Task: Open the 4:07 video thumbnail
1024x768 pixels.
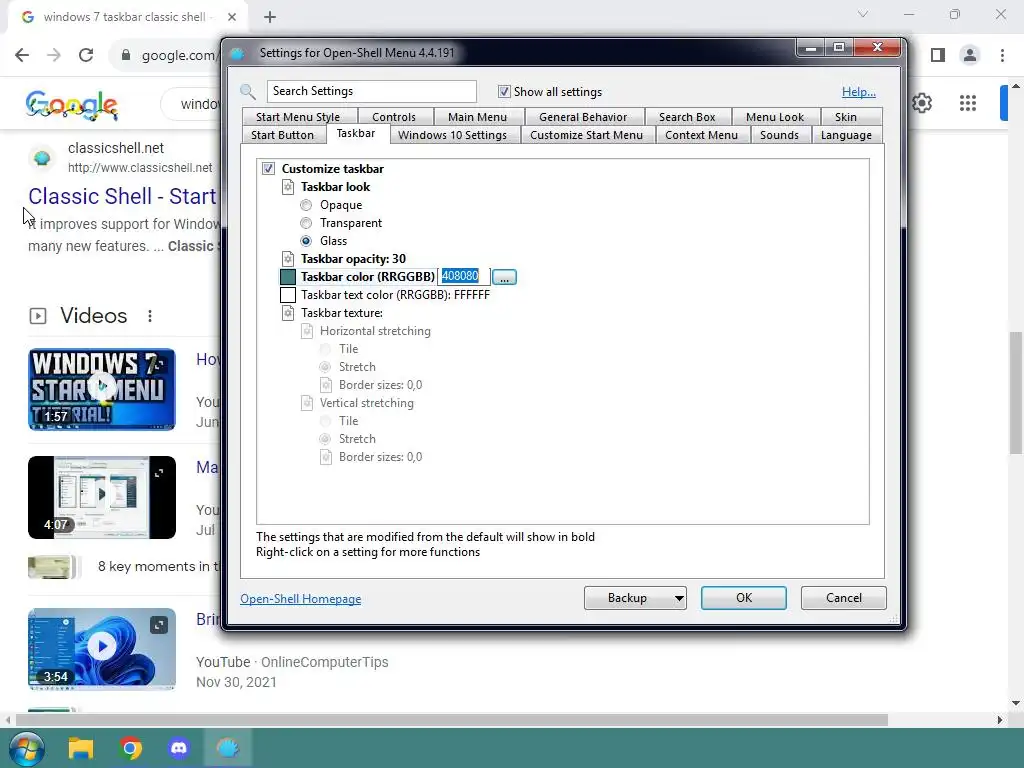Action: pyautogui.click(x=102, y=498)
